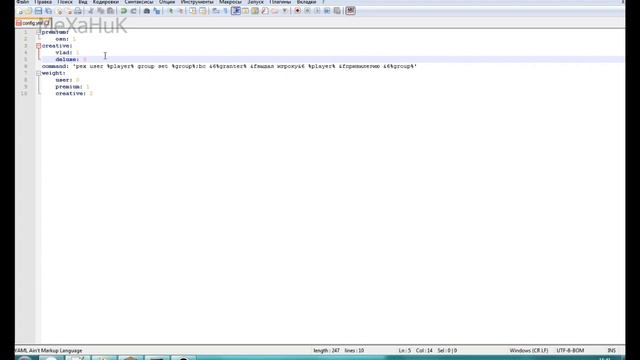Click the Zoom In toolbar icon
Image resolution: width=640 pixels, height=360 pixels.
(171, 11)
